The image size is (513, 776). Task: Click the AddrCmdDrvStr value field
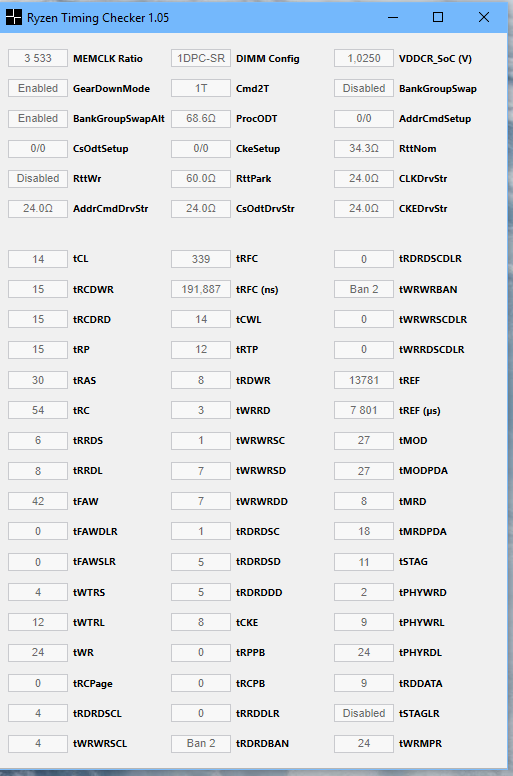pos(38,208)
